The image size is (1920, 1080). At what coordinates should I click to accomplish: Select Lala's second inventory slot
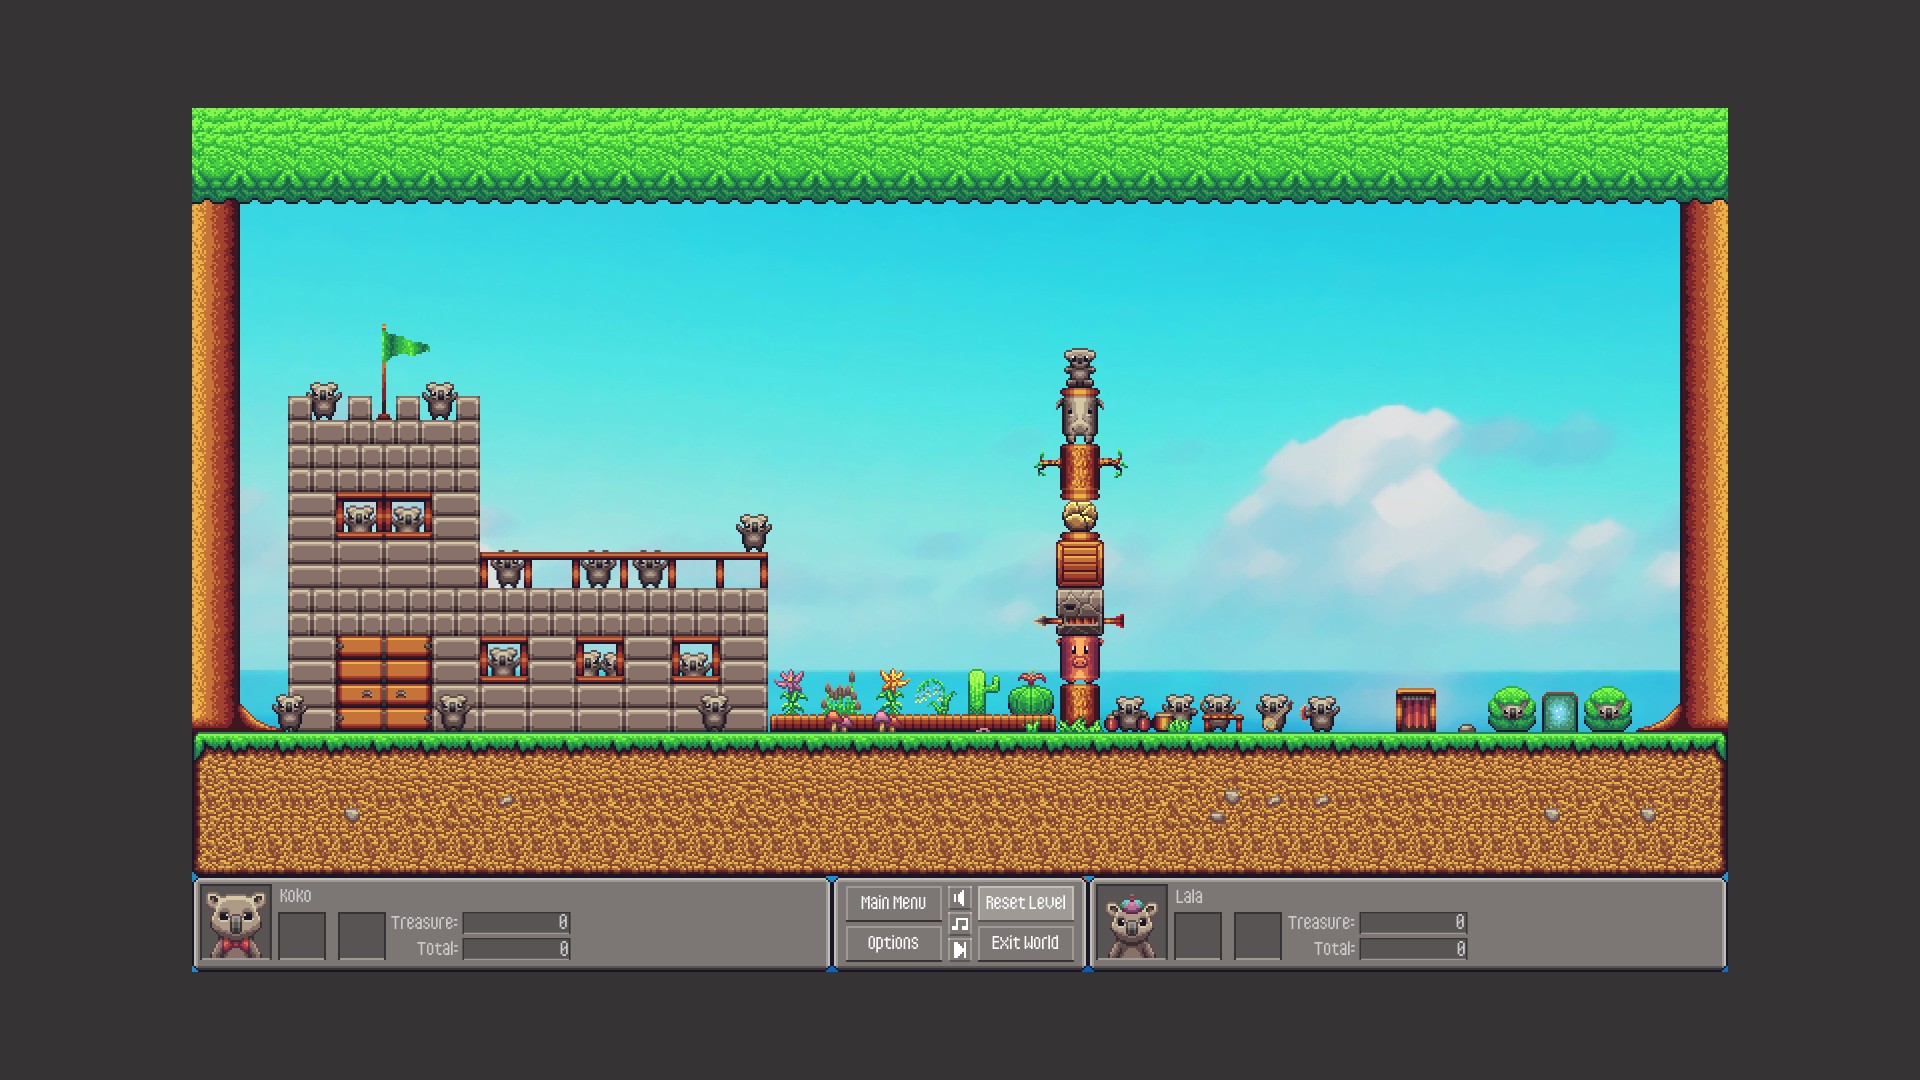[x=1258, y=936]
